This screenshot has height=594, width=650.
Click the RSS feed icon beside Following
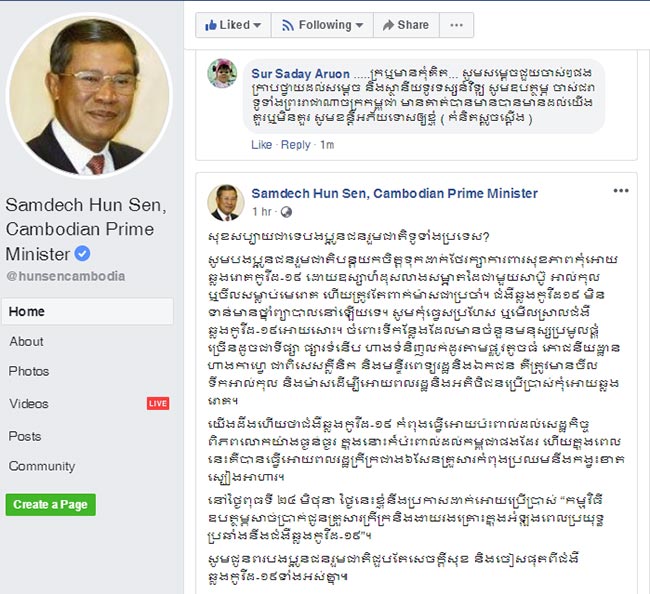(x=288, y=25)
